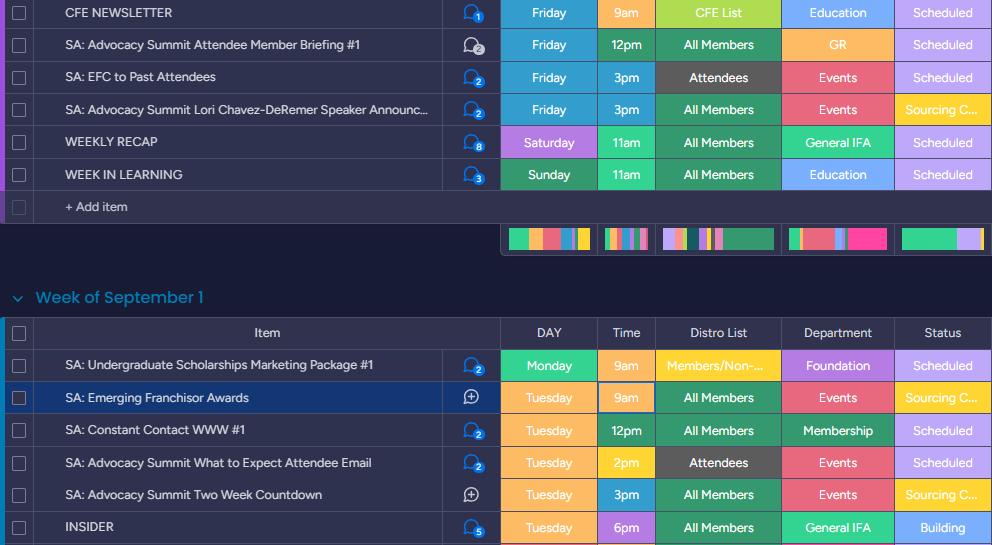This screenshot has width=992, height=545.
Task: Open SA: Advocacy Summit Two Week Countdown item
Action: (x=194, y=495)
